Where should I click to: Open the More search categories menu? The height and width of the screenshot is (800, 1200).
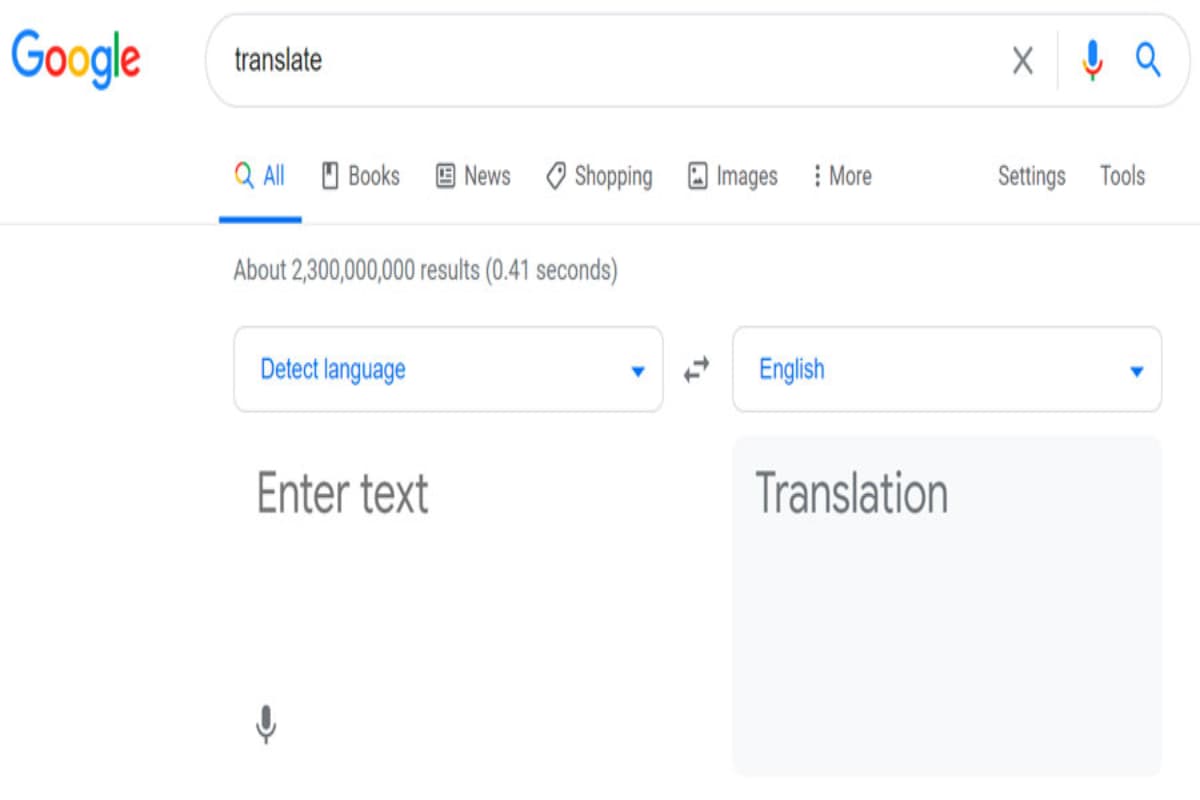[840, 176]
